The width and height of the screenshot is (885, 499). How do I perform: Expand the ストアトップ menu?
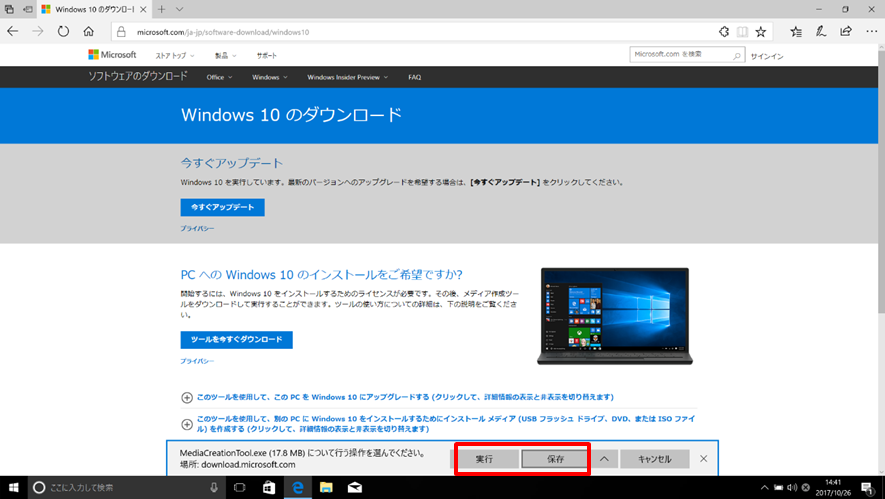pos(174,55)
